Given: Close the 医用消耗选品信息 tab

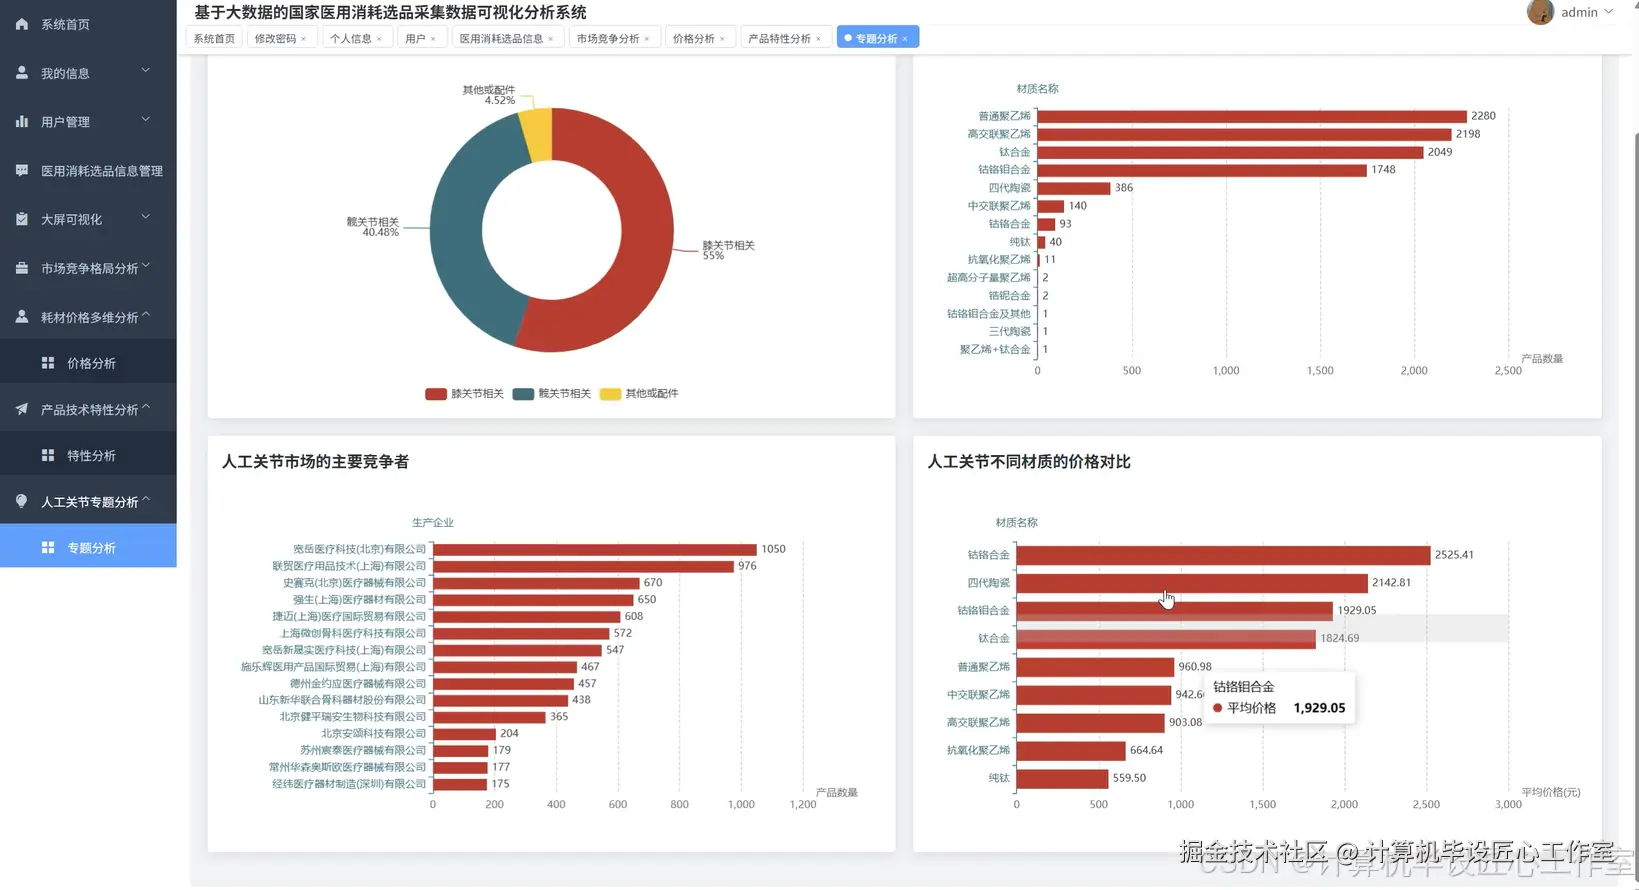Looking at the screenshot, I should click(551, 39).
